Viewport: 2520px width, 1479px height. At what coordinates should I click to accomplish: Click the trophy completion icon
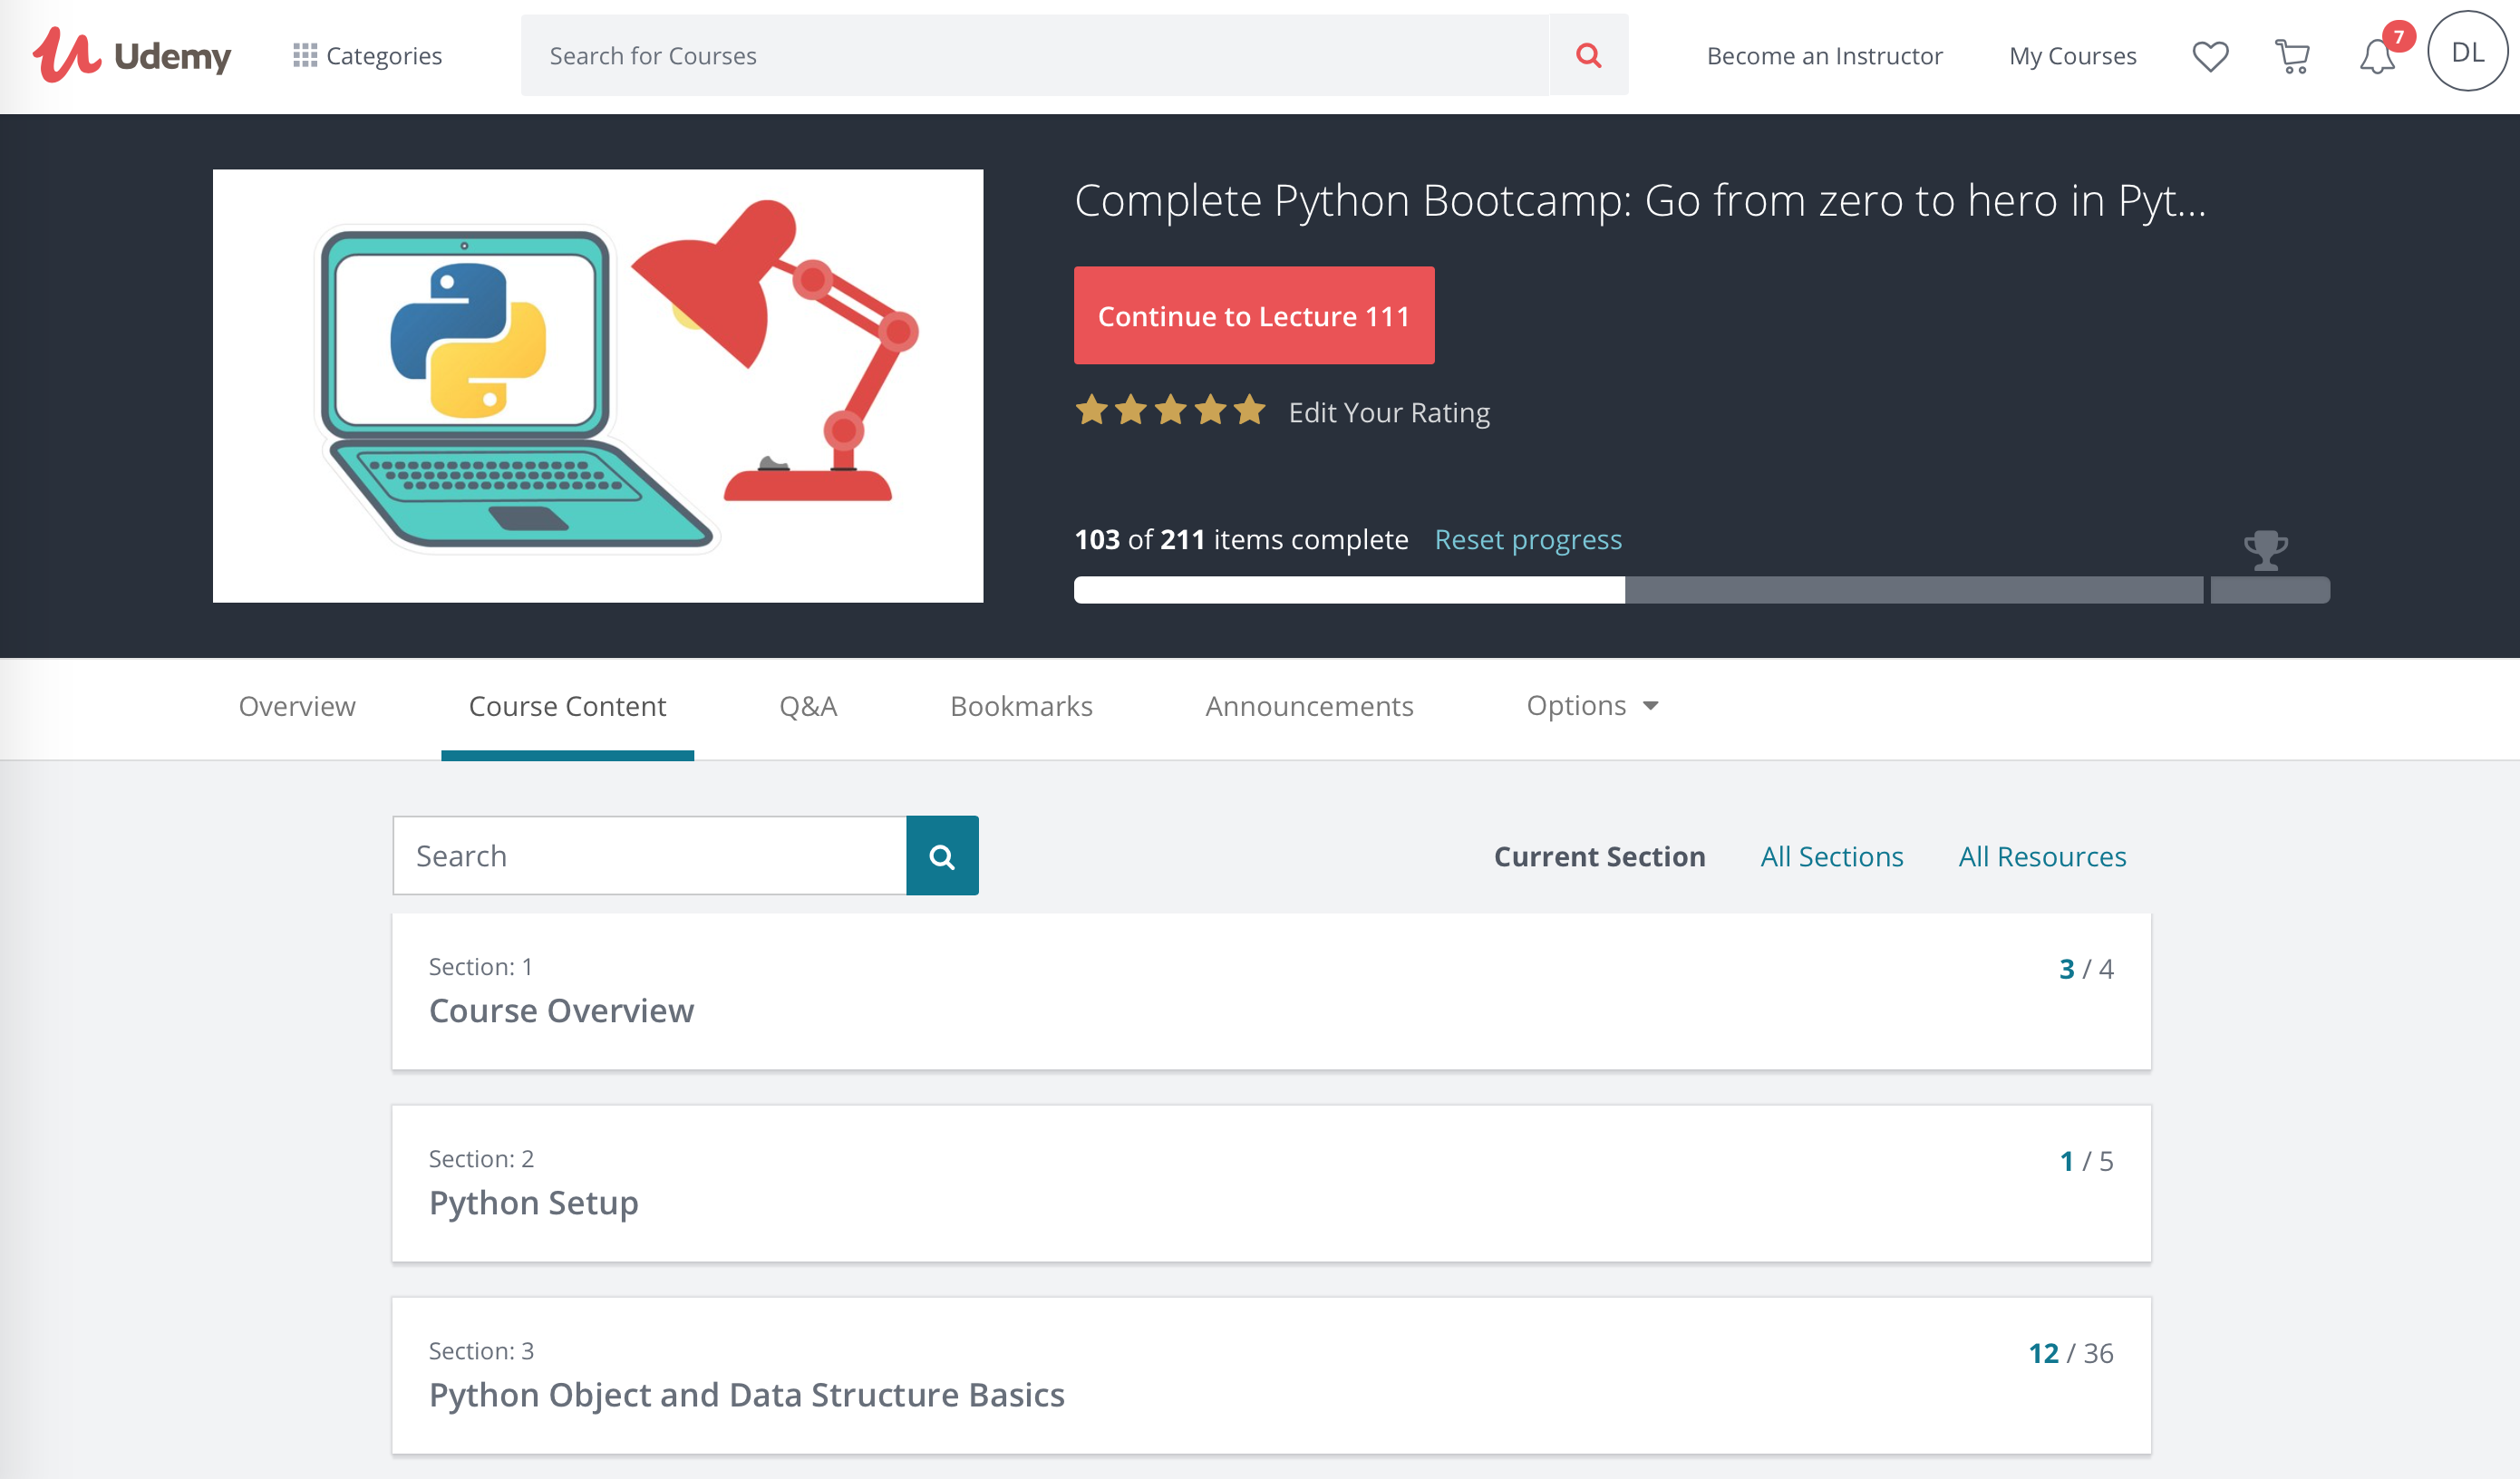coord(2265,549)
